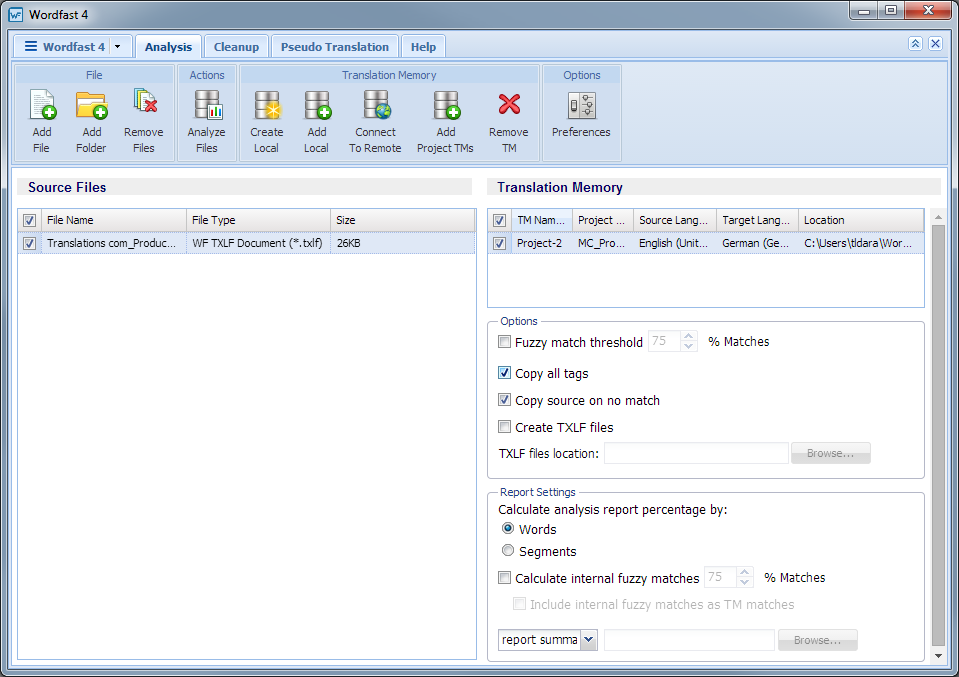Sort by Size column header
Viewport: 959px width, 677px height.
402,220
